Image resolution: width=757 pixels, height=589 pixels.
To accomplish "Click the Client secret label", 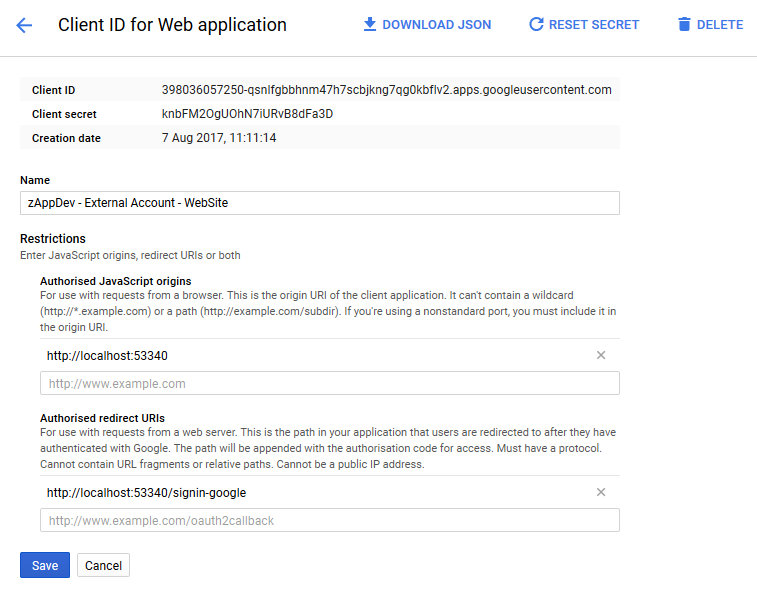I will point(64,114).
